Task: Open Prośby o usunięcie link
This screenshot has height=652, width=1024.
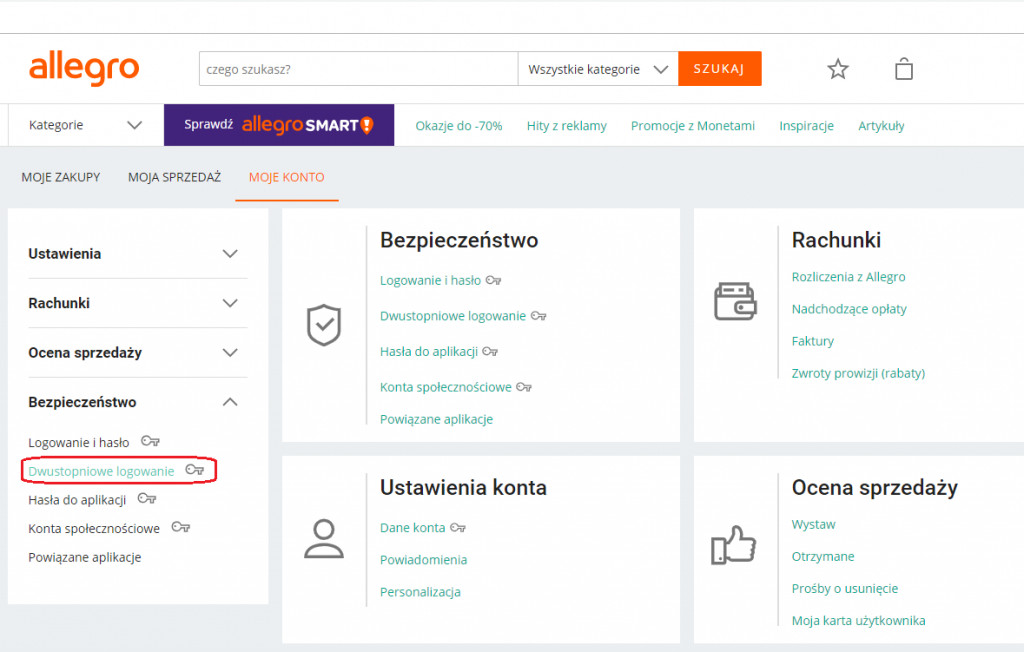Action: pos(844,589)
